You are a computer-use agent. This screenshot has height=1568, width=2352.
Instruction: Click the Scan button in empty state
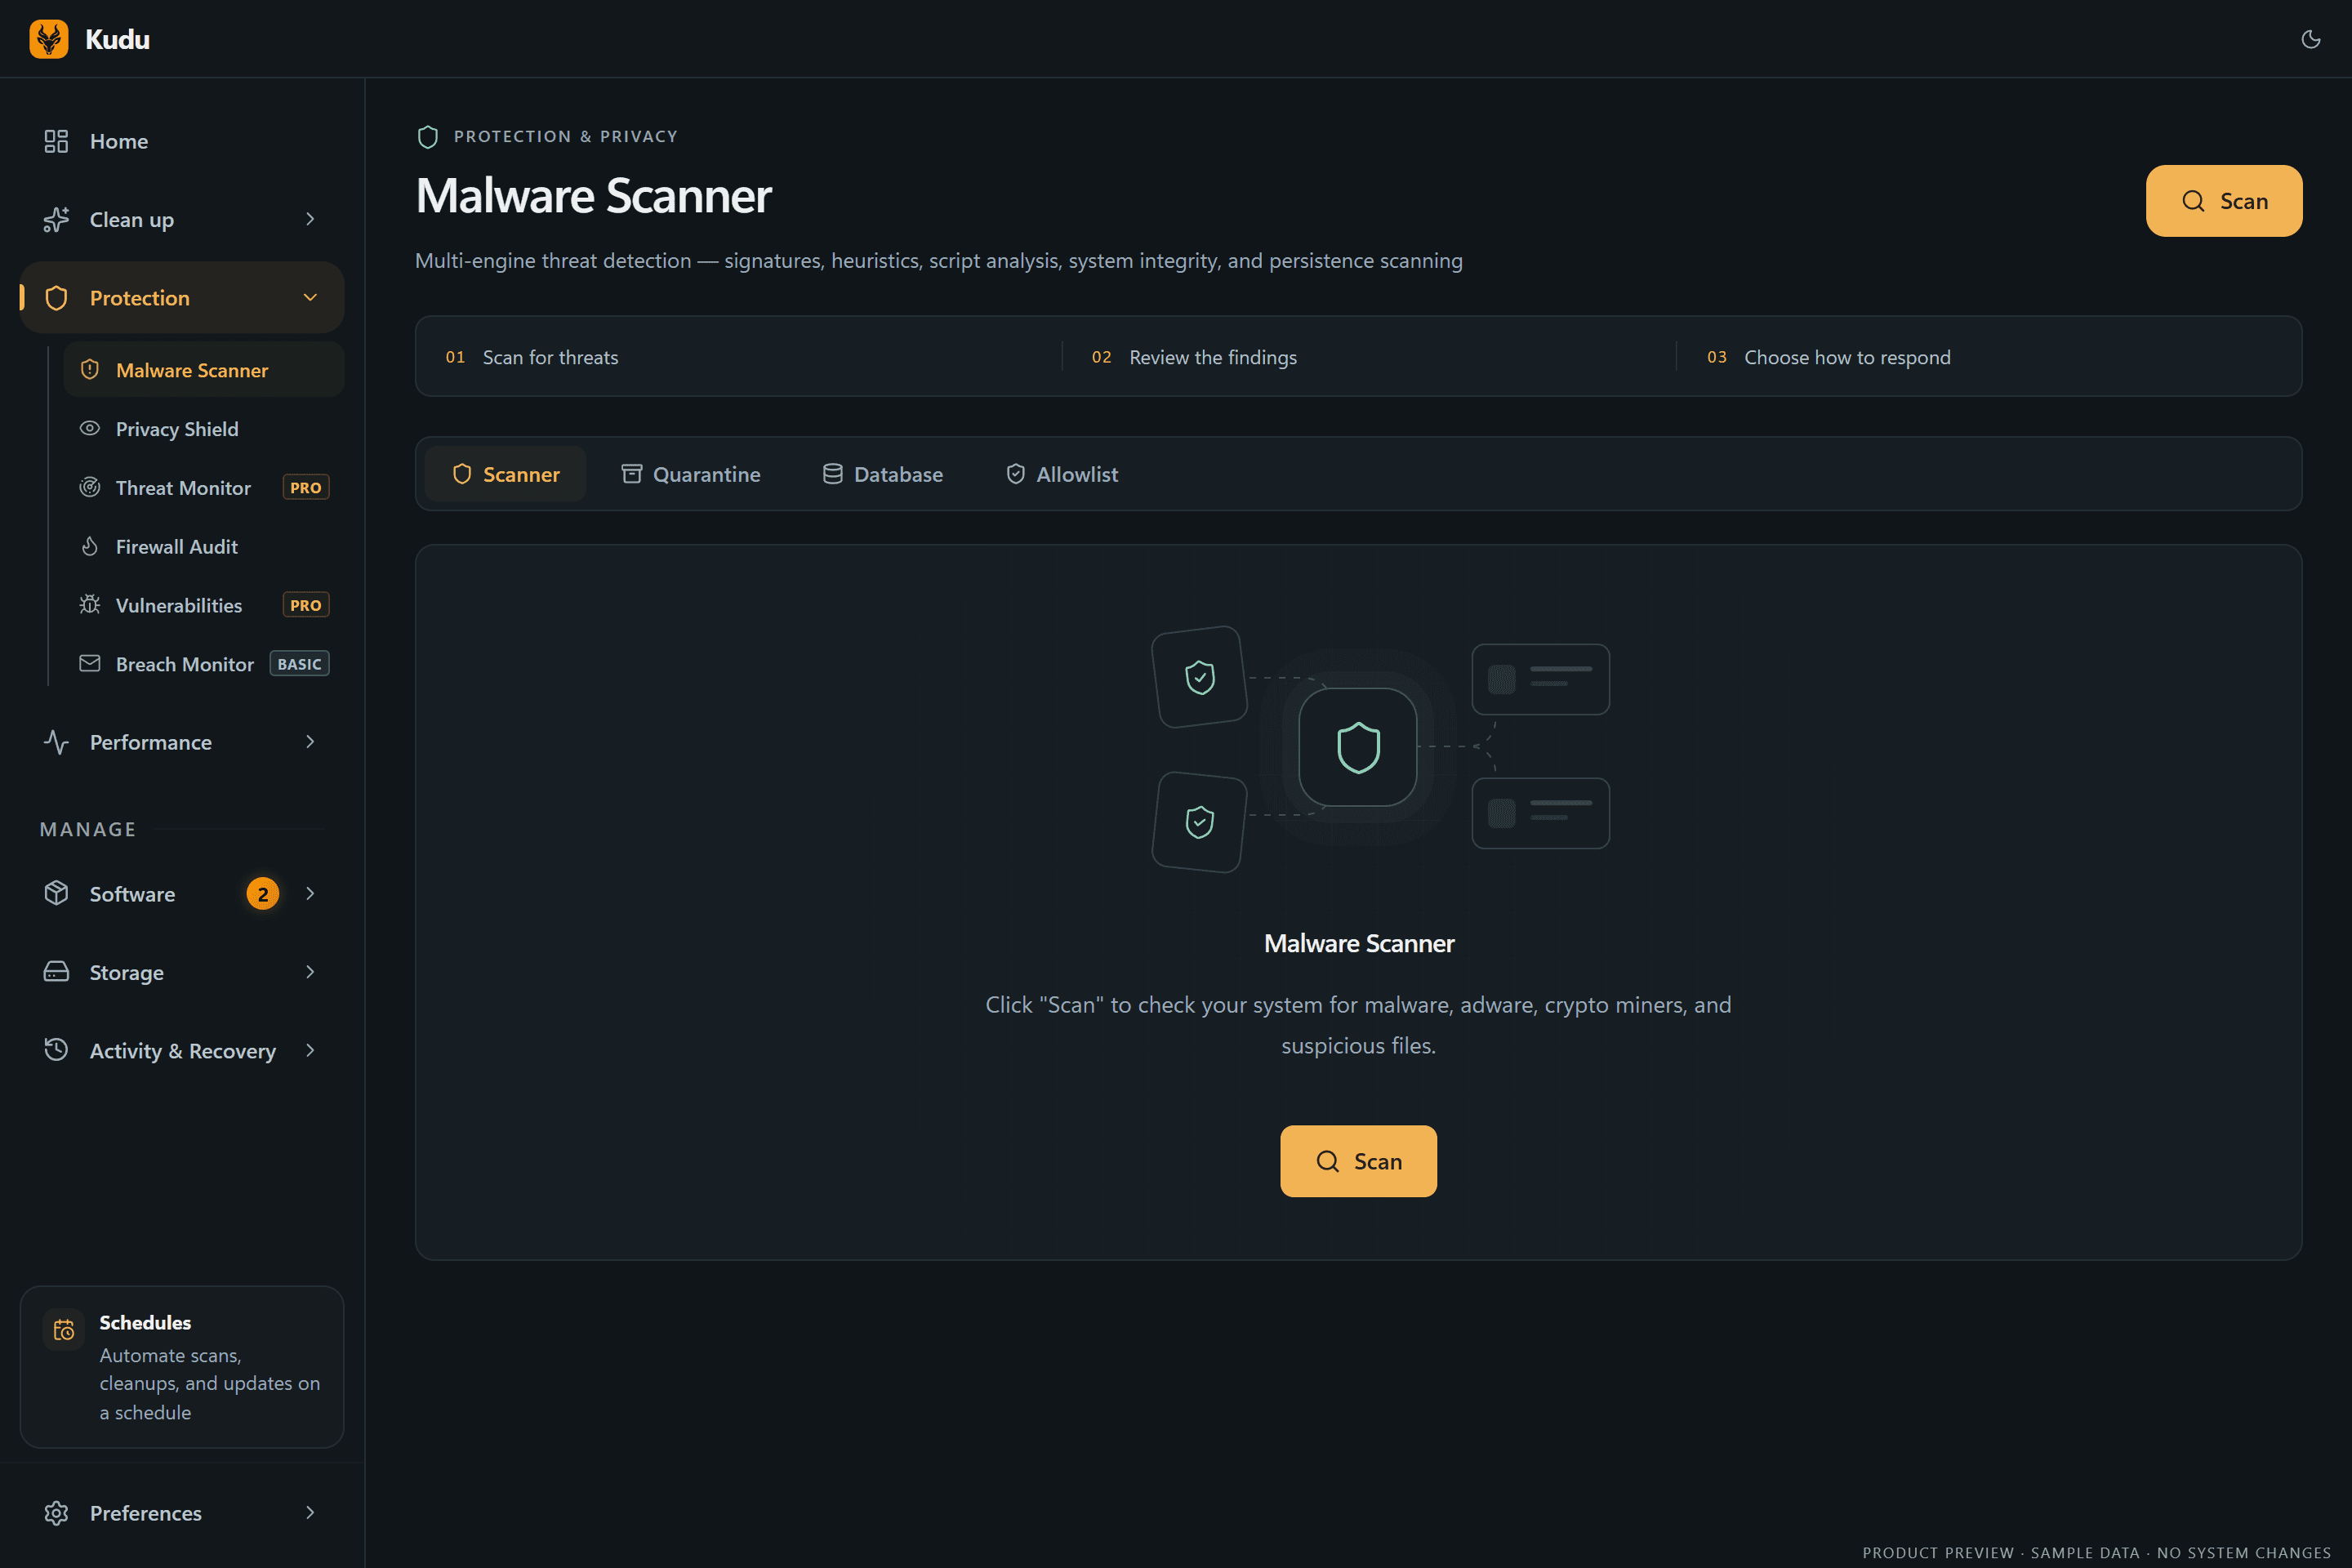(1358, 1161)
